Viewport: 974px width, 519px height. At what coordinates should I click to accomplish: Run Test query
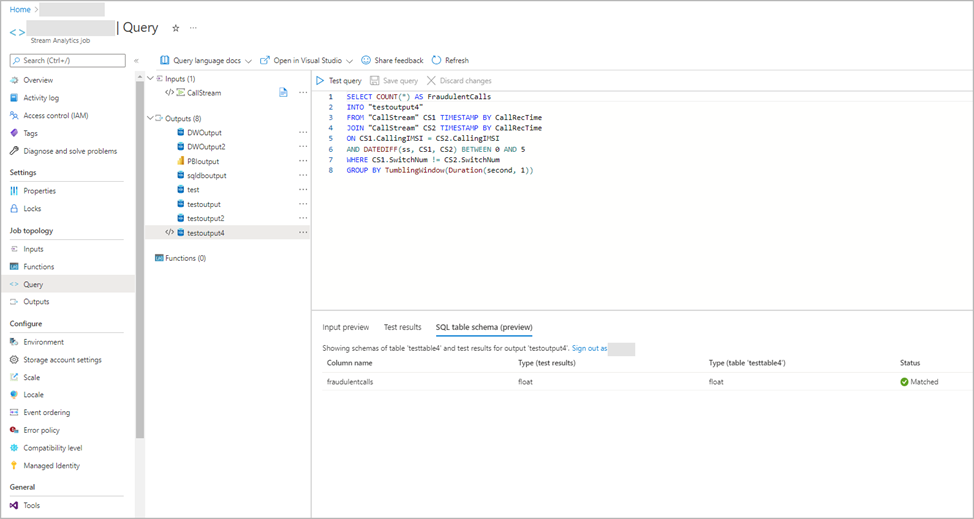339,81
